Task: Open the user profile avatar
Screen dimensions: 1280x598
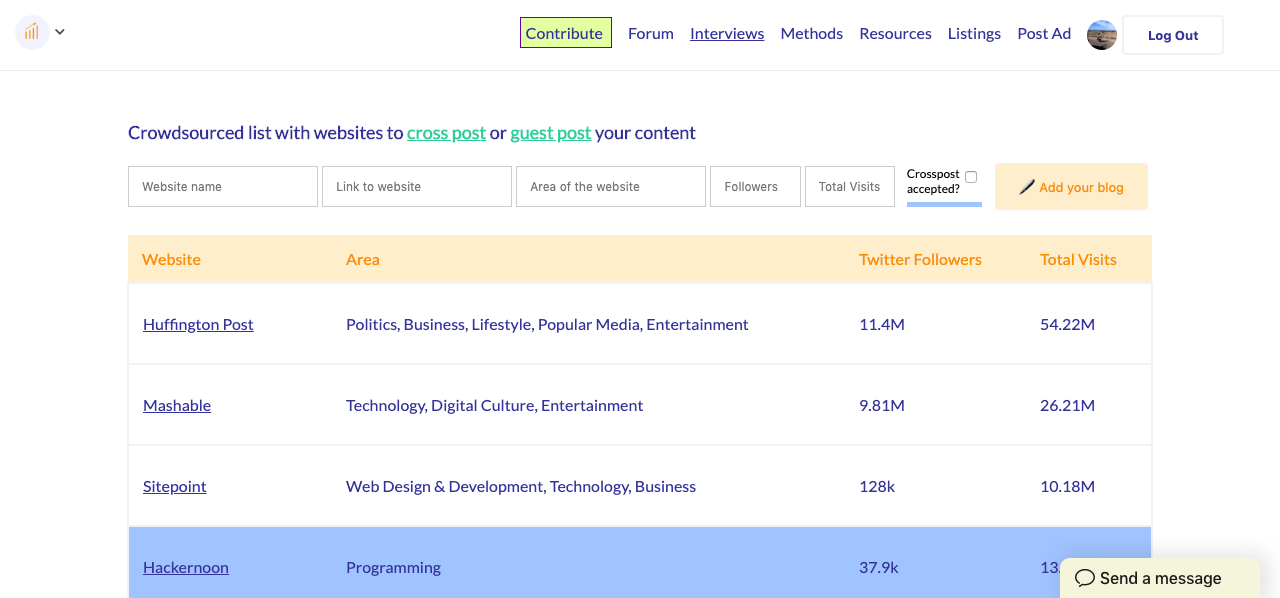Action: [1101, 35]
